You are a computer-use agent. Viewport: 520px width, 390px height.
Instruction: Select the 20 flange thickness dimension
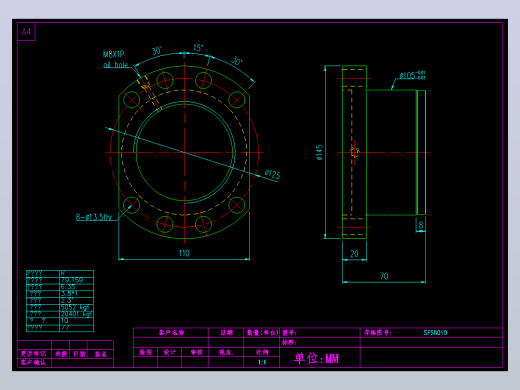point(354,254)
